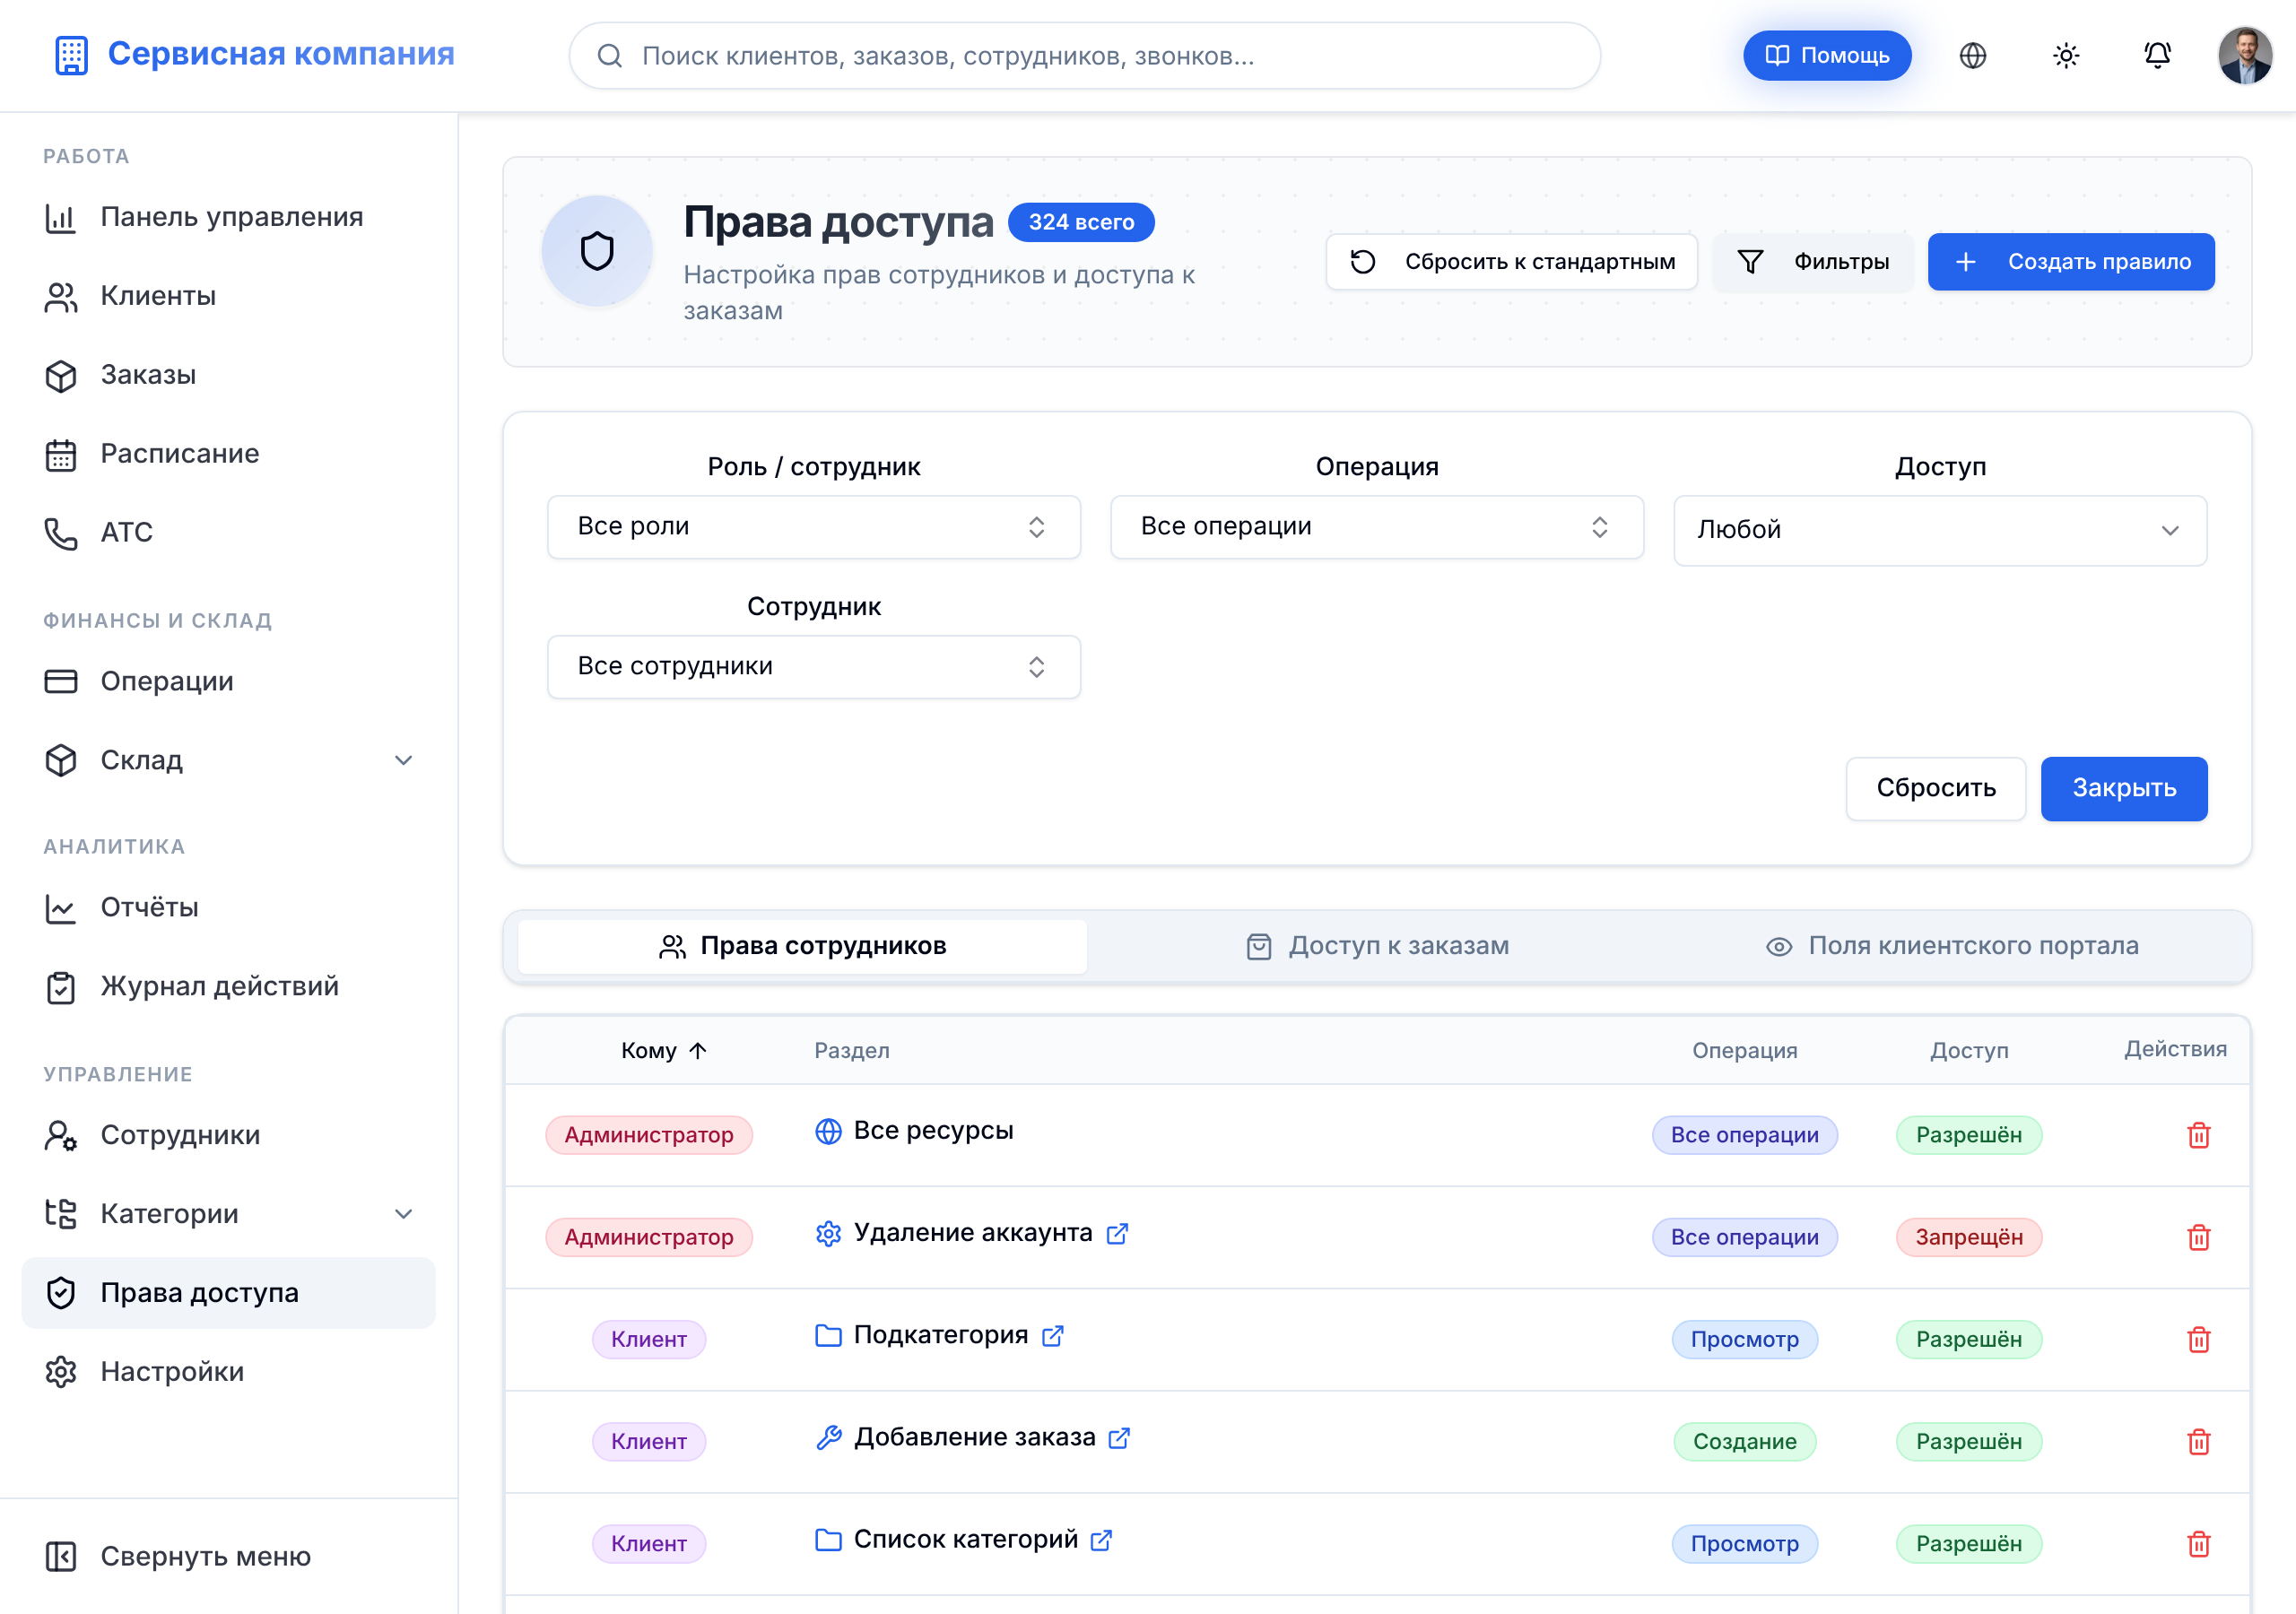
Task: Click the shield icon beside Права доступа title
Action: click(597, 251)
